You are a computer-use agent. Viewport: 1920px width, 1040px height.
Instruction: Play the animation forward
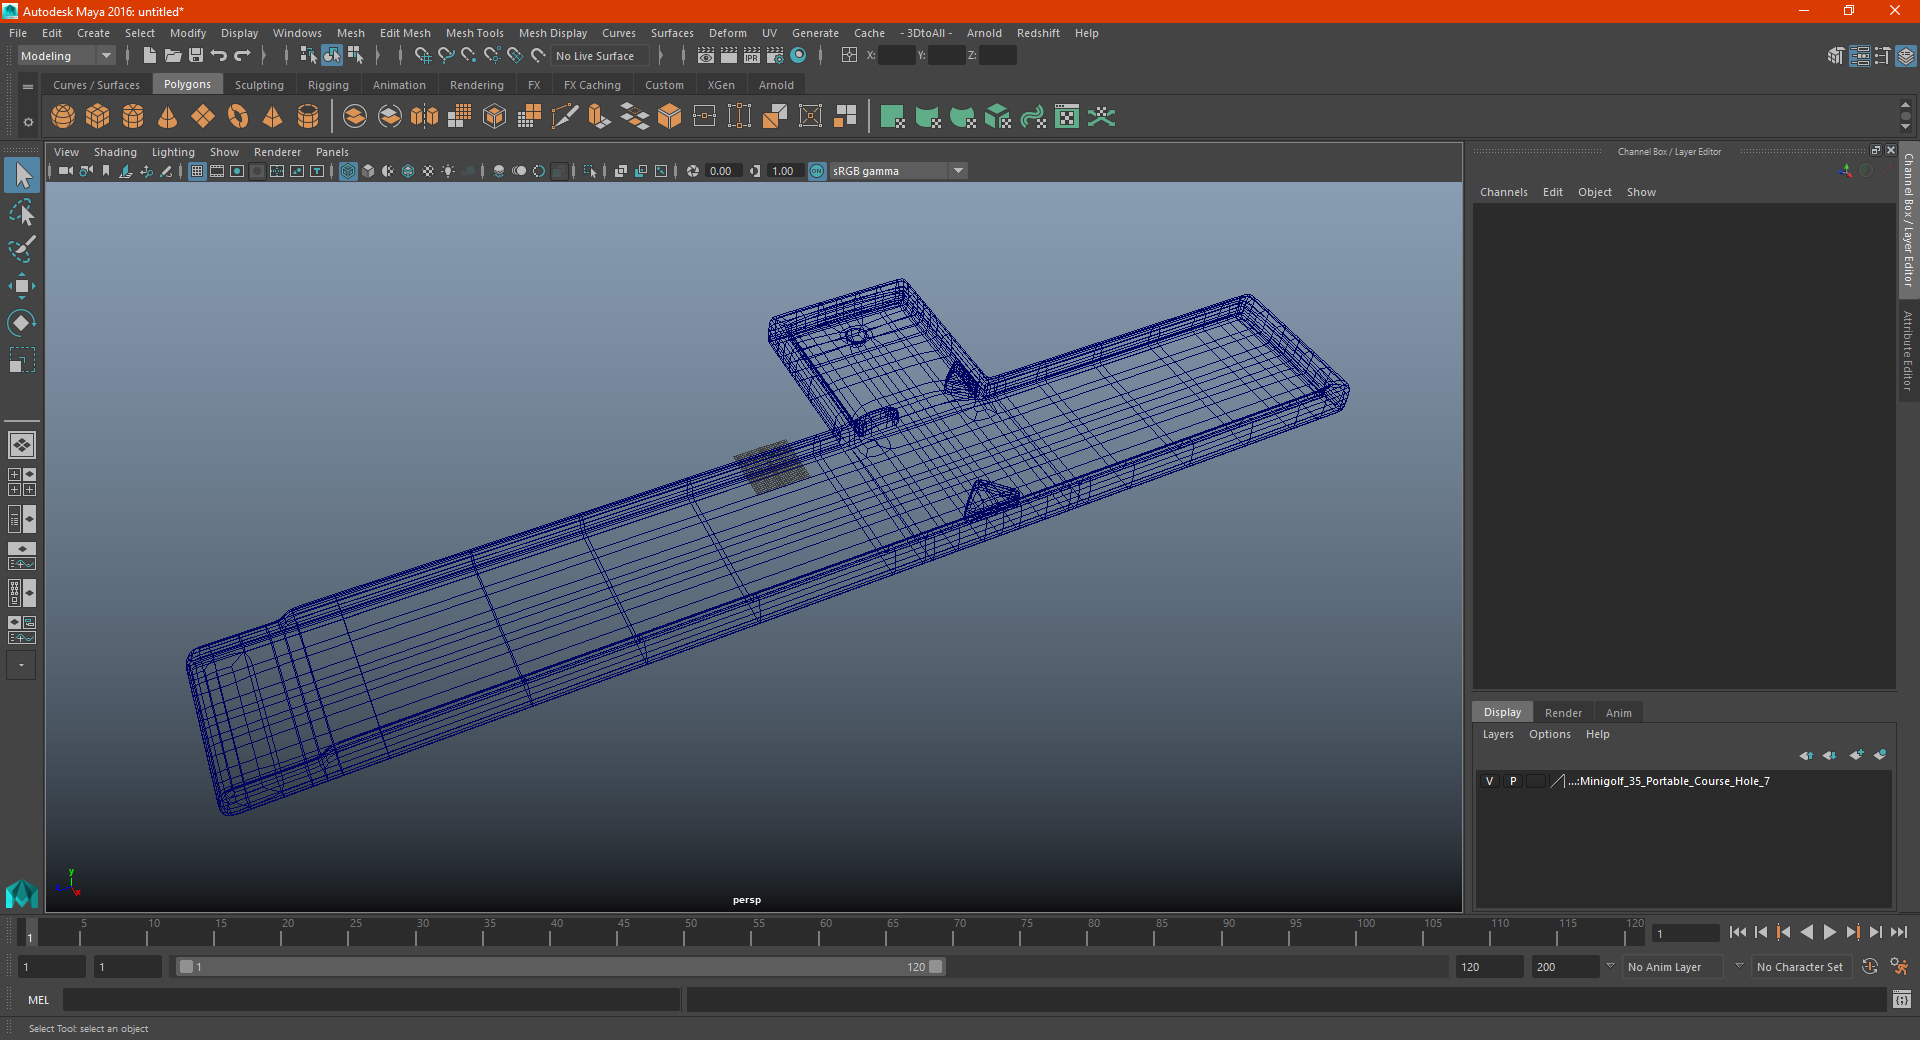[x=1829, y=932]
